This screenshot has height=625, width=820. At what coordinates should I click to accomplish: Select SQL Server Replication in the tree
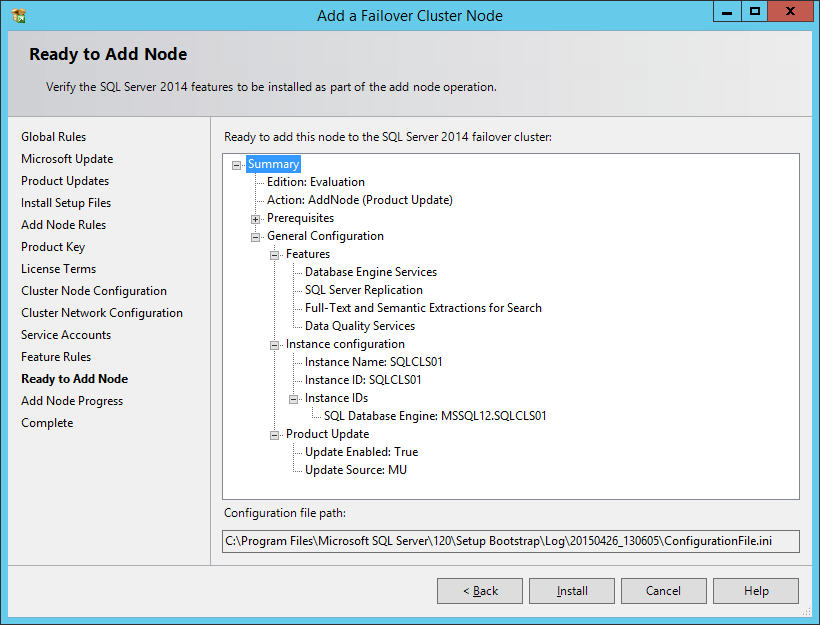click(364, 290)
